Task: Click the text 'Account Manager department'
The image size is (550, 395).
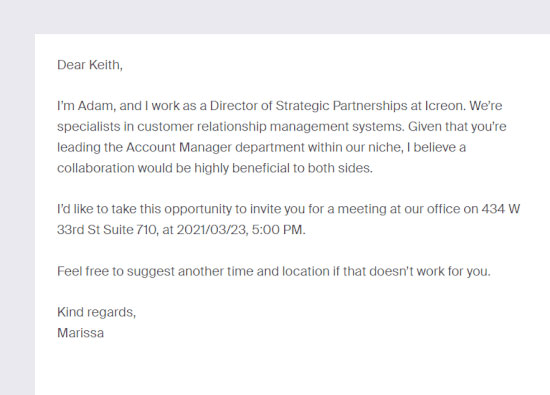Action: (x=215, y=147)
